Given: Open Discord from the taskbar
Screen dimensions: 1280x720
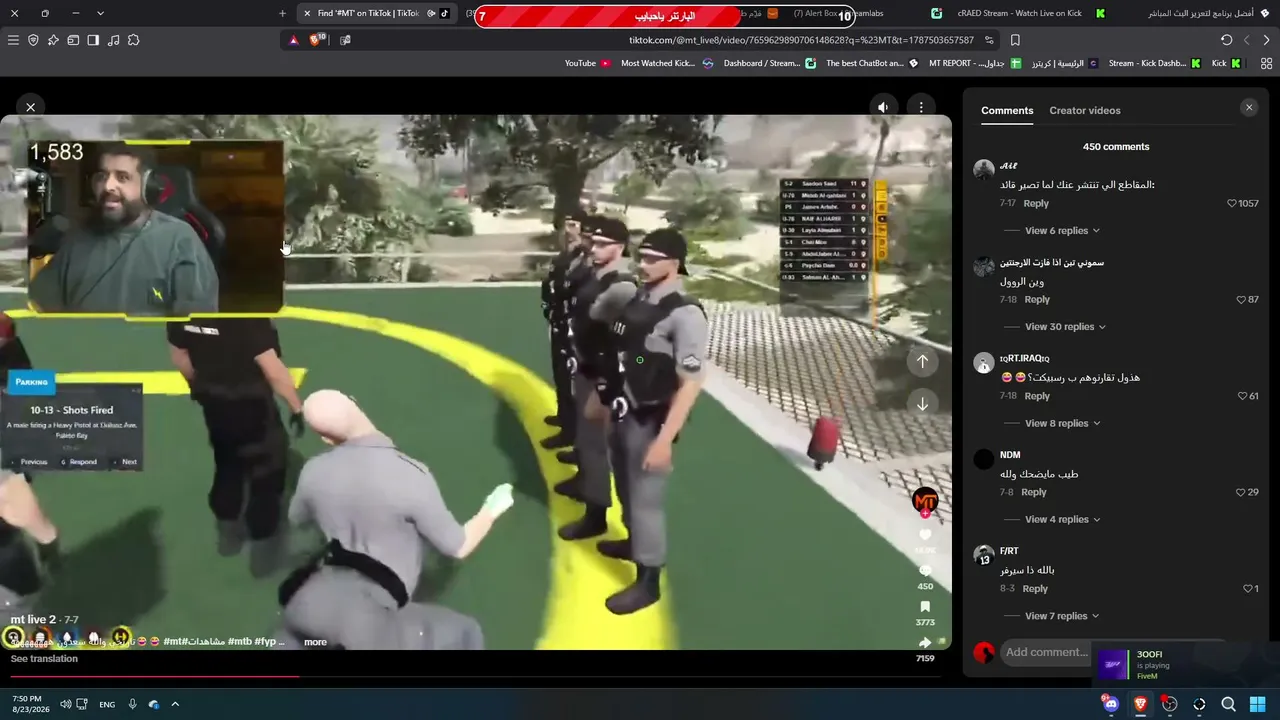Looking at the screenshot, I should point(1110,704).
